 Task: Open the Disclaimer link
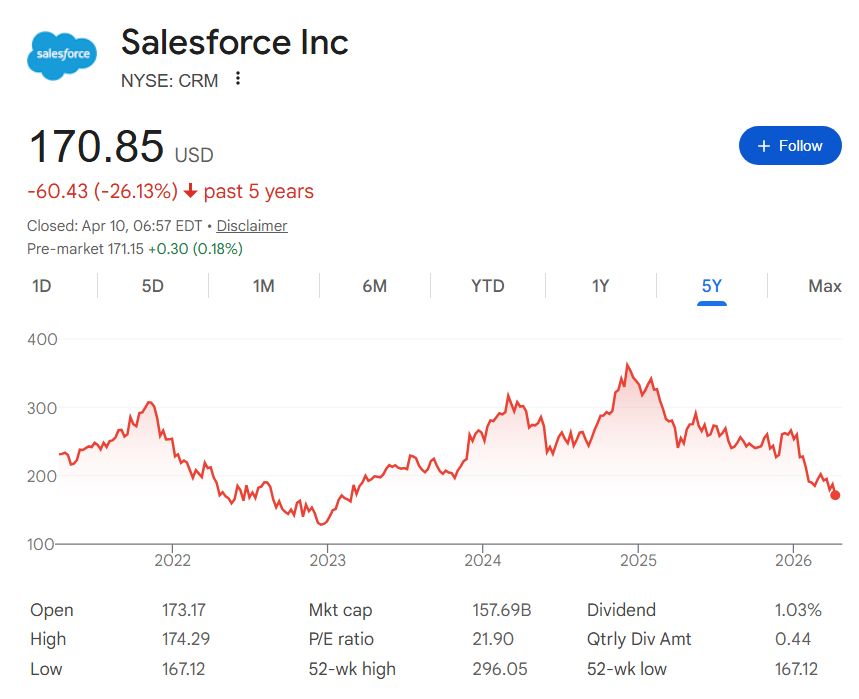click(251, 226)
